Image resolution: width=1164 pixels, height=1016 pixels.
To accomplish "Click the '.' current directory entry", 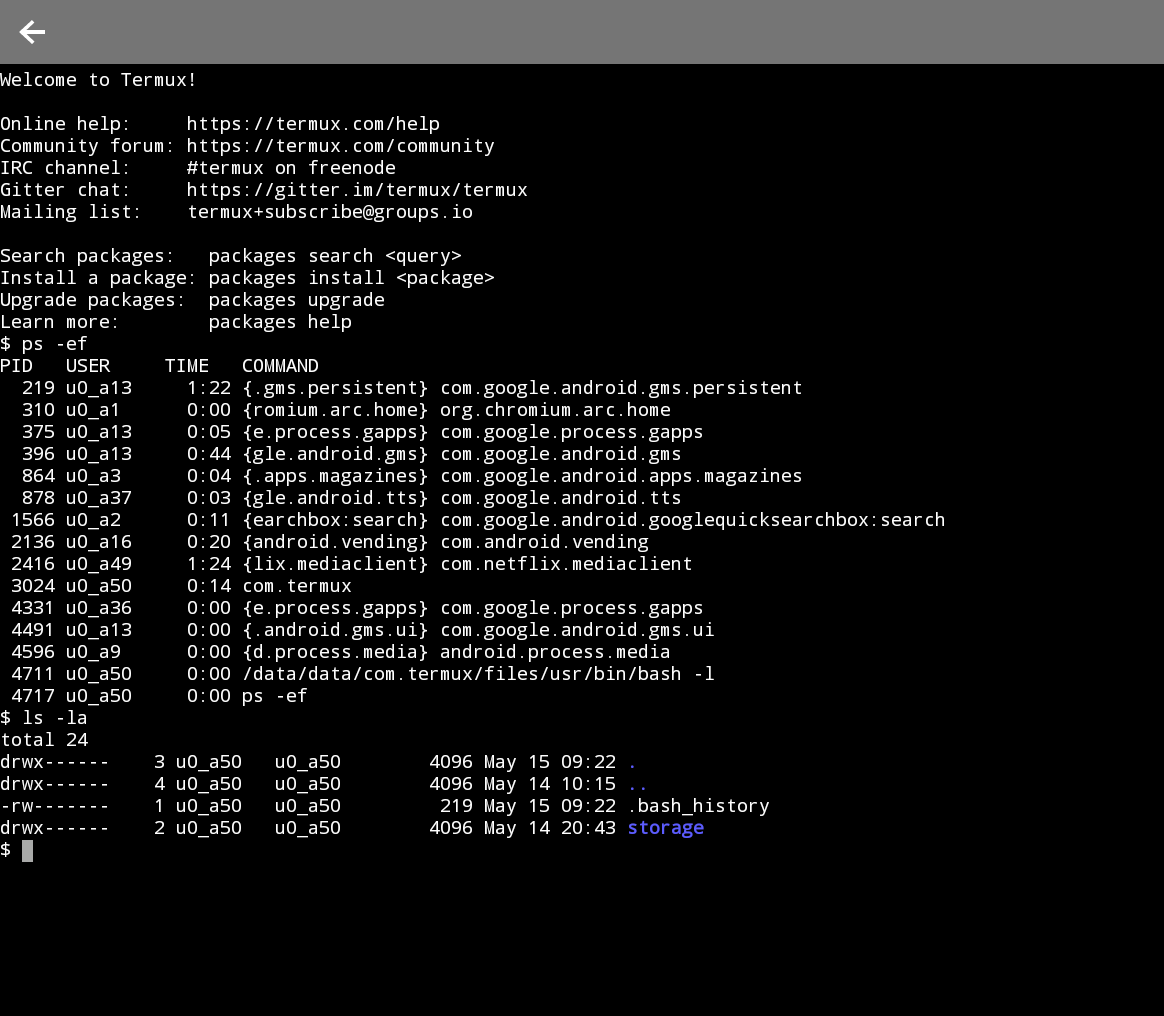I will click(632, 765).
